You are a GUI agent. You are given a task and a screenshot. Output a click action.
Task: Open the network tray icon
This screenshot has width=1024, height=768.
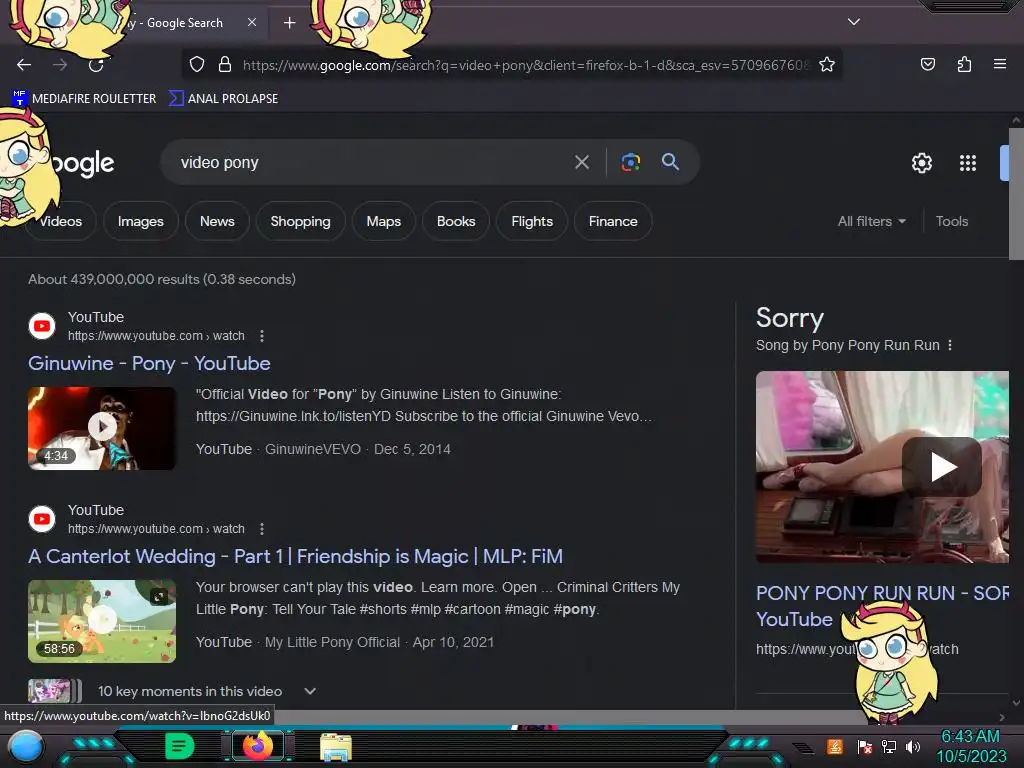(889, 746)
